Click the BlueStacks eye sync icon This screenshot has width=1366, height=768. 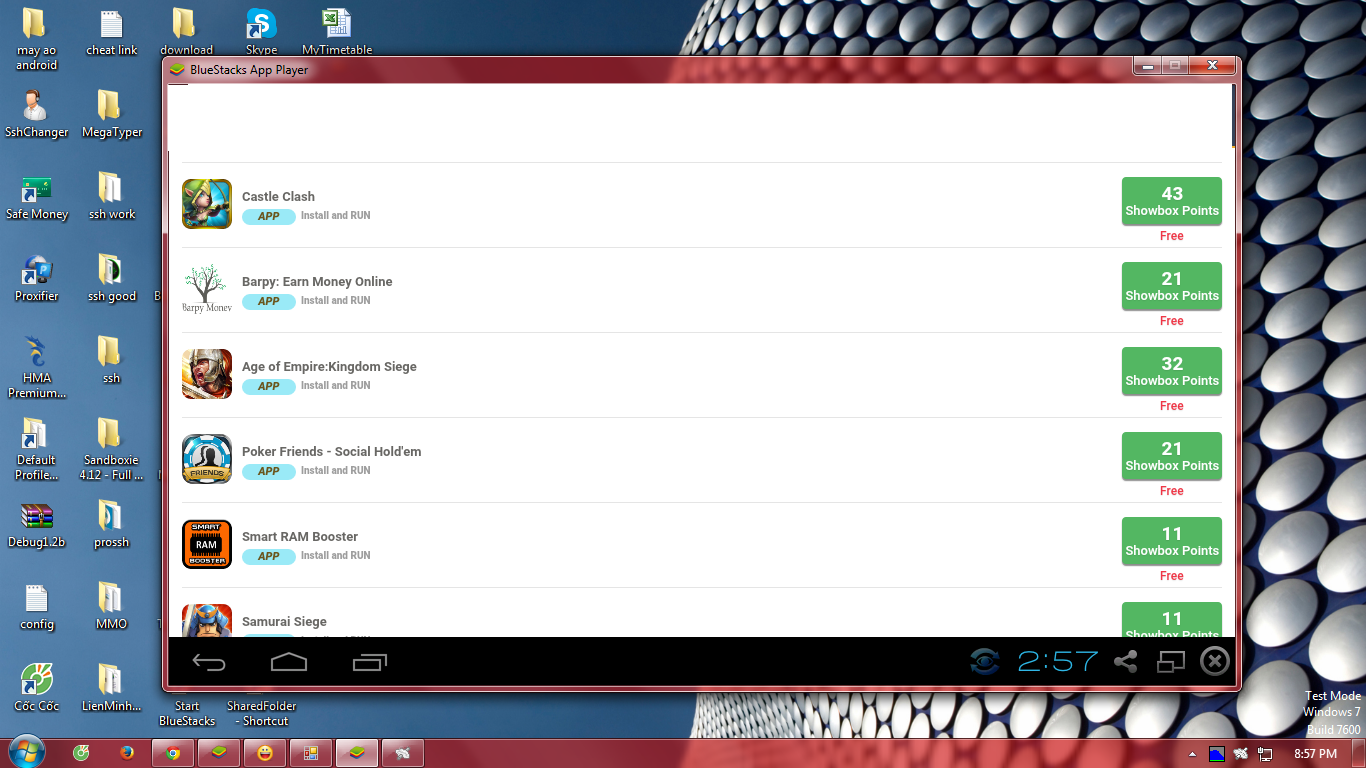[x=985, y=661]
